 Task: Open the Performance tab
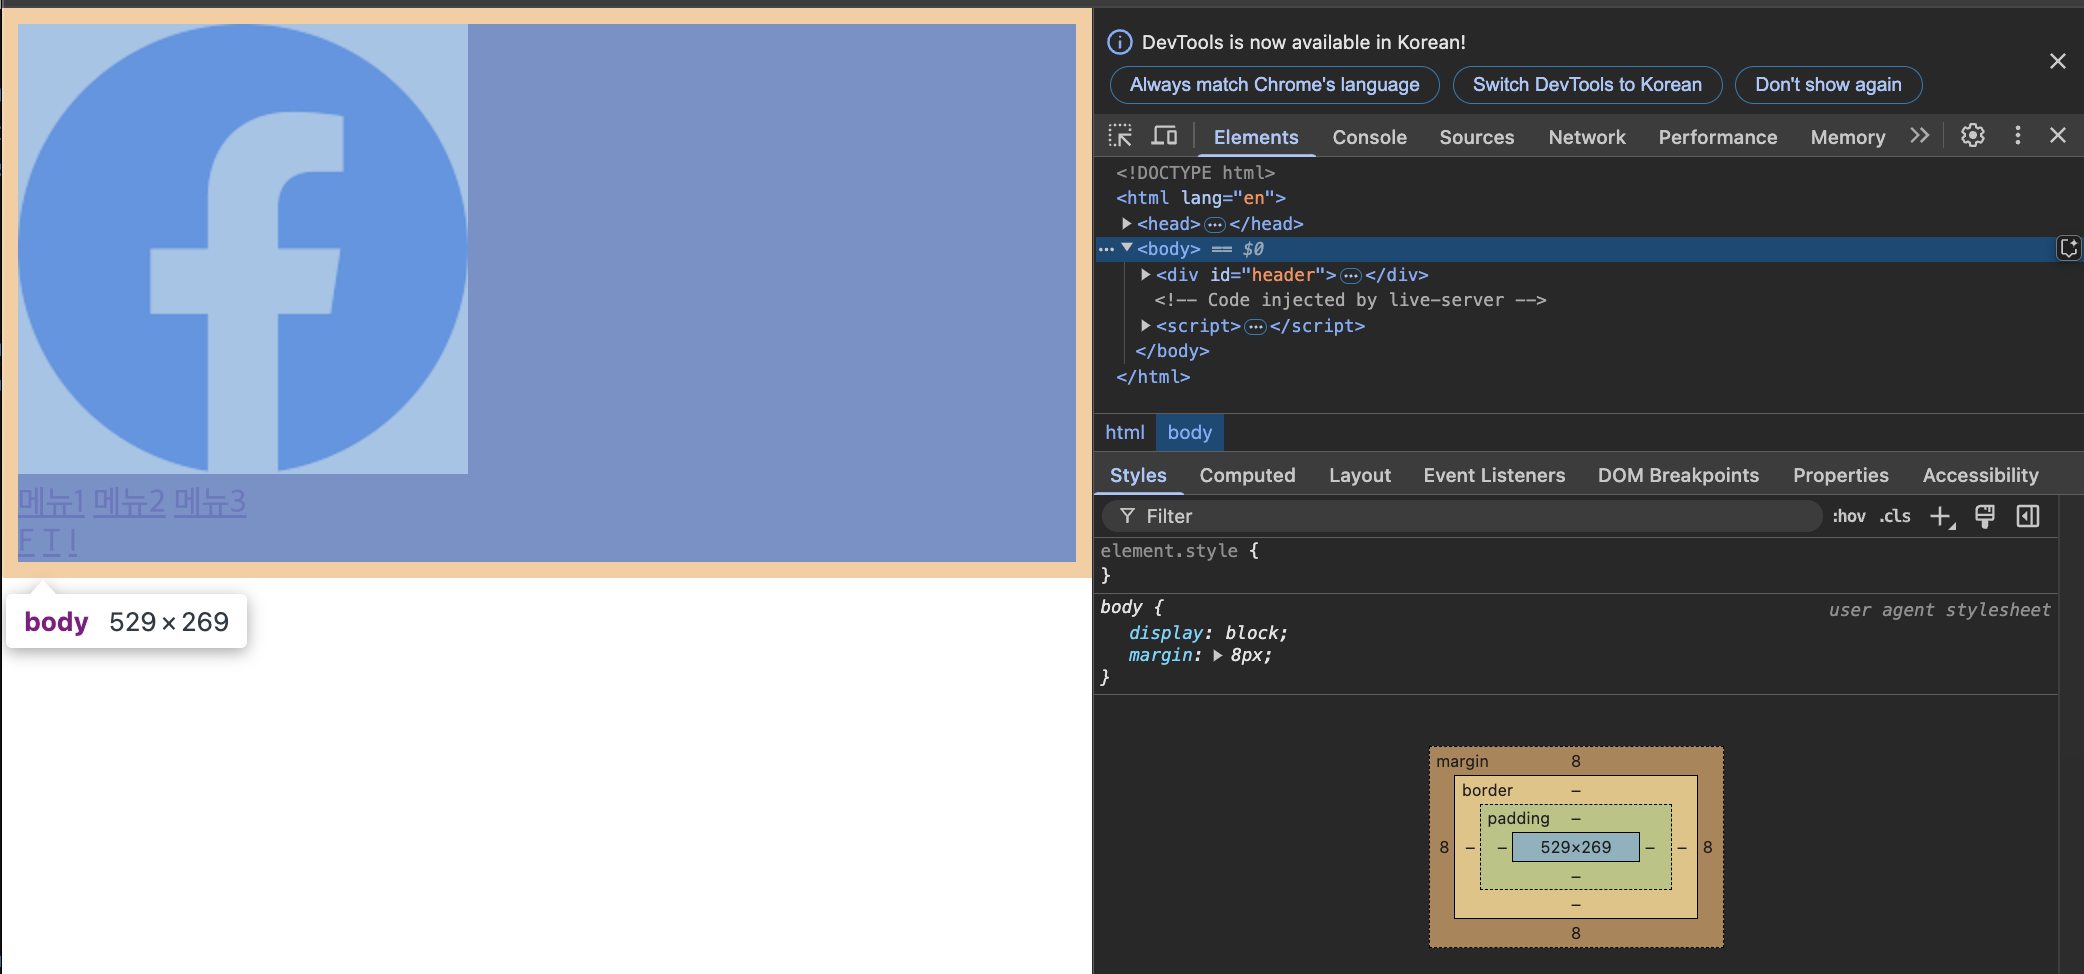(x=1717, y=137)
